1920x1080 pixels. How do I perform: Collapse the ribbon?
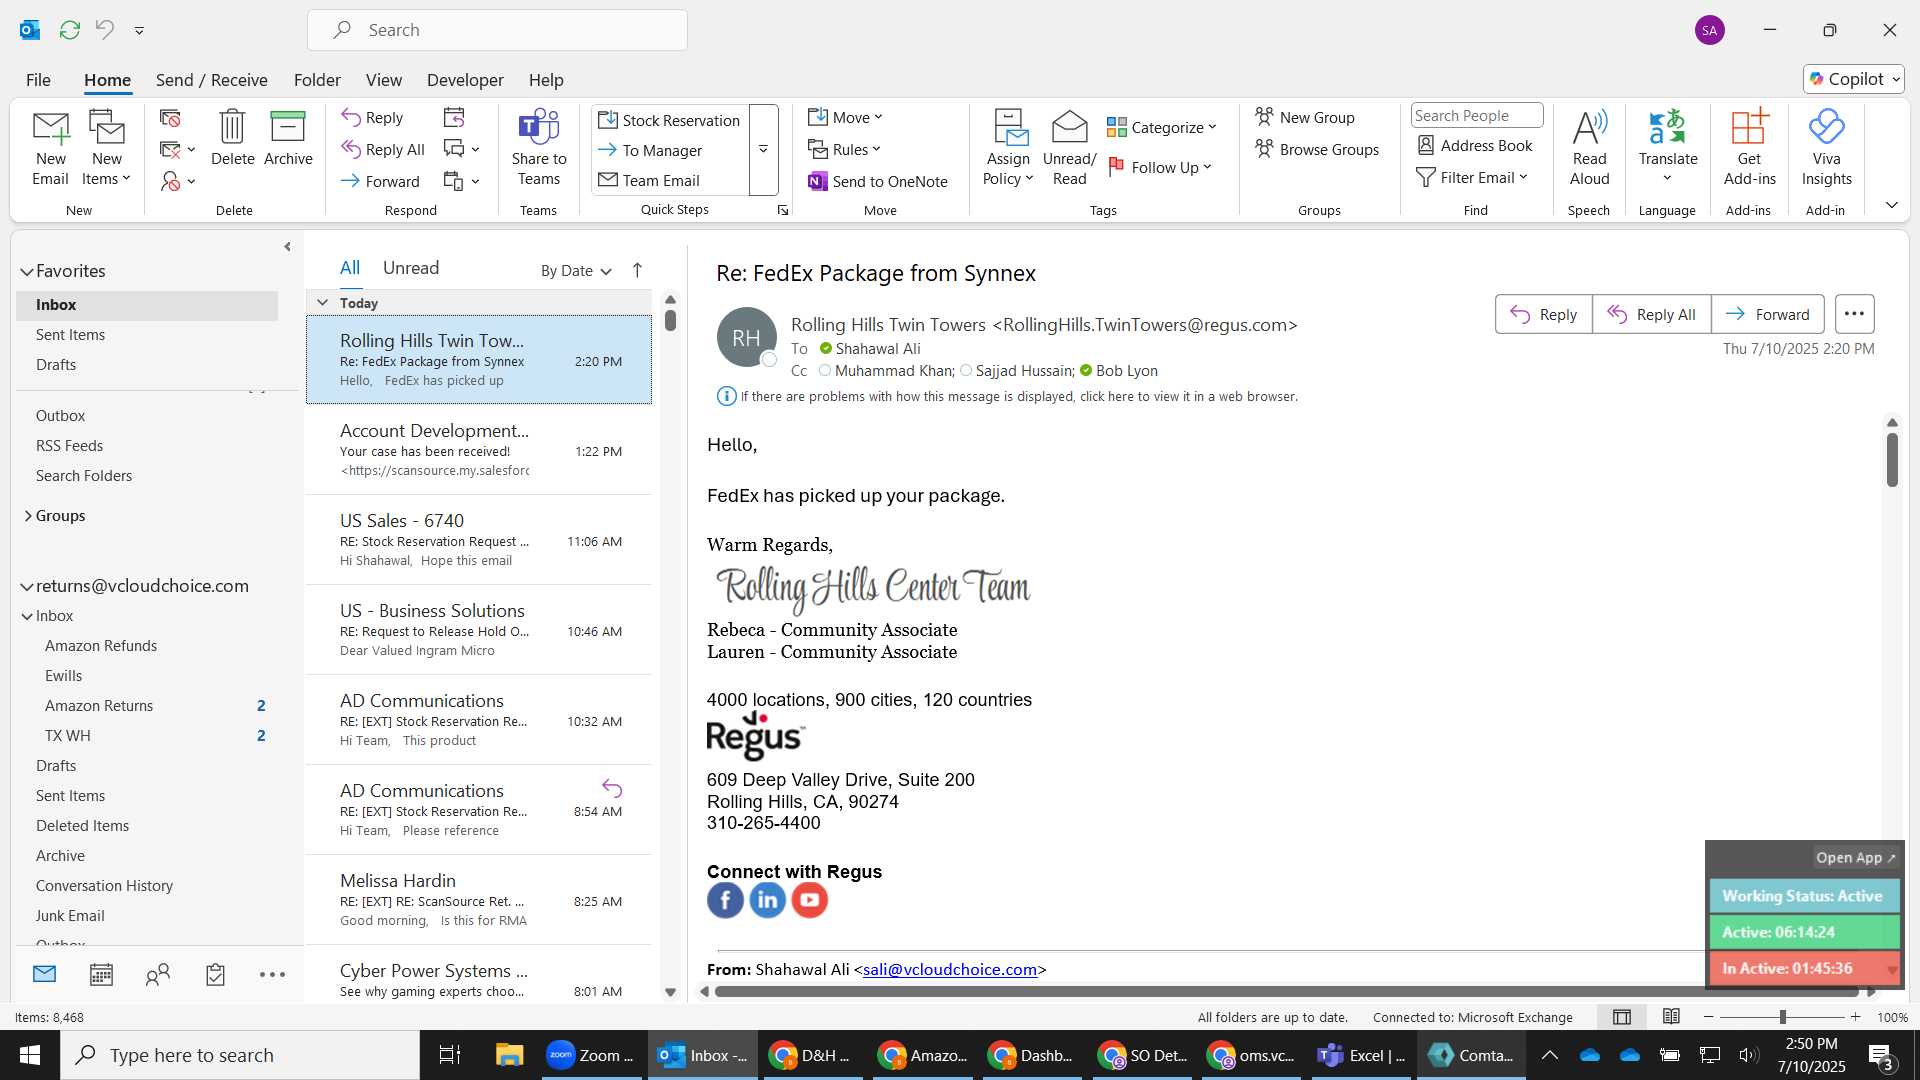1891,205
